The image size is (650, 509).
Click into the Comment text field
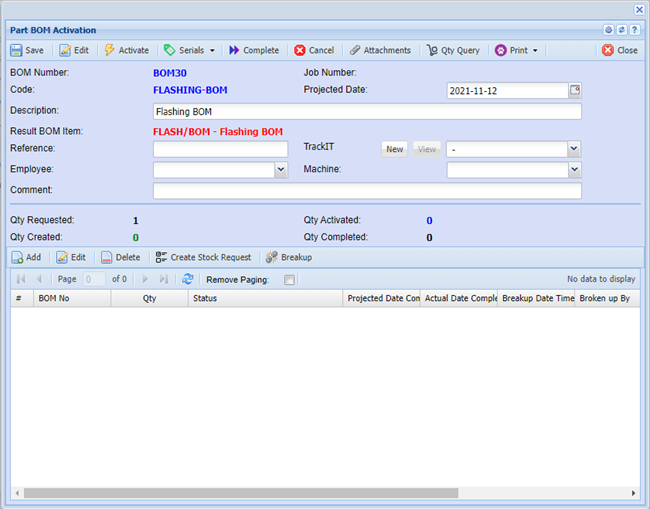(x=366, y=191)
